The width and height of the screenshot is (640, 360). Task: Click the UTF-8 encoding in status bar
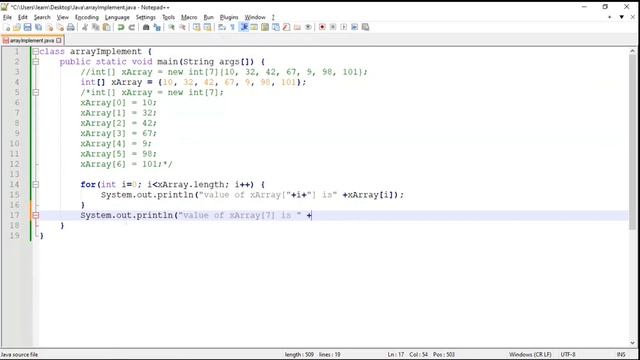pyautogui.click(x=568, y=354)
